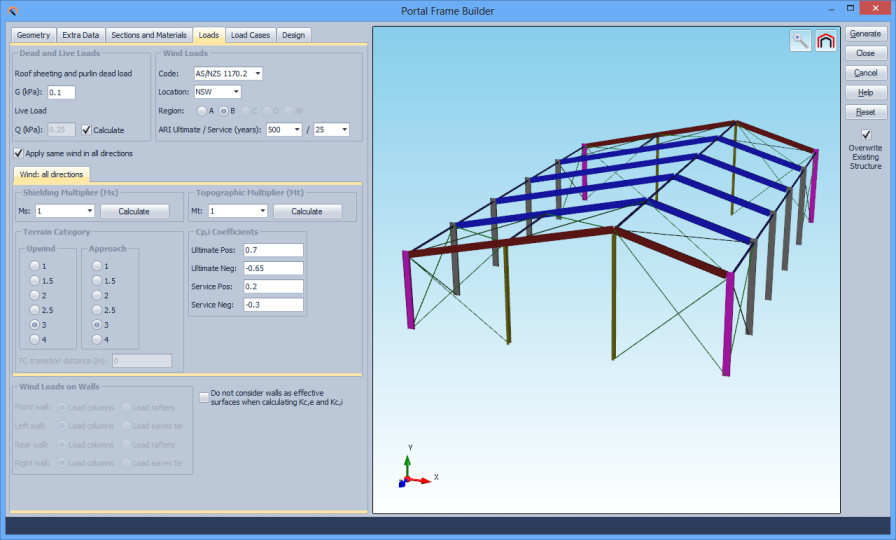Image resolution: width=896 pixels, height=540 pixels.
Task: Select Region A radio button
Action: (x=201, y=111)
